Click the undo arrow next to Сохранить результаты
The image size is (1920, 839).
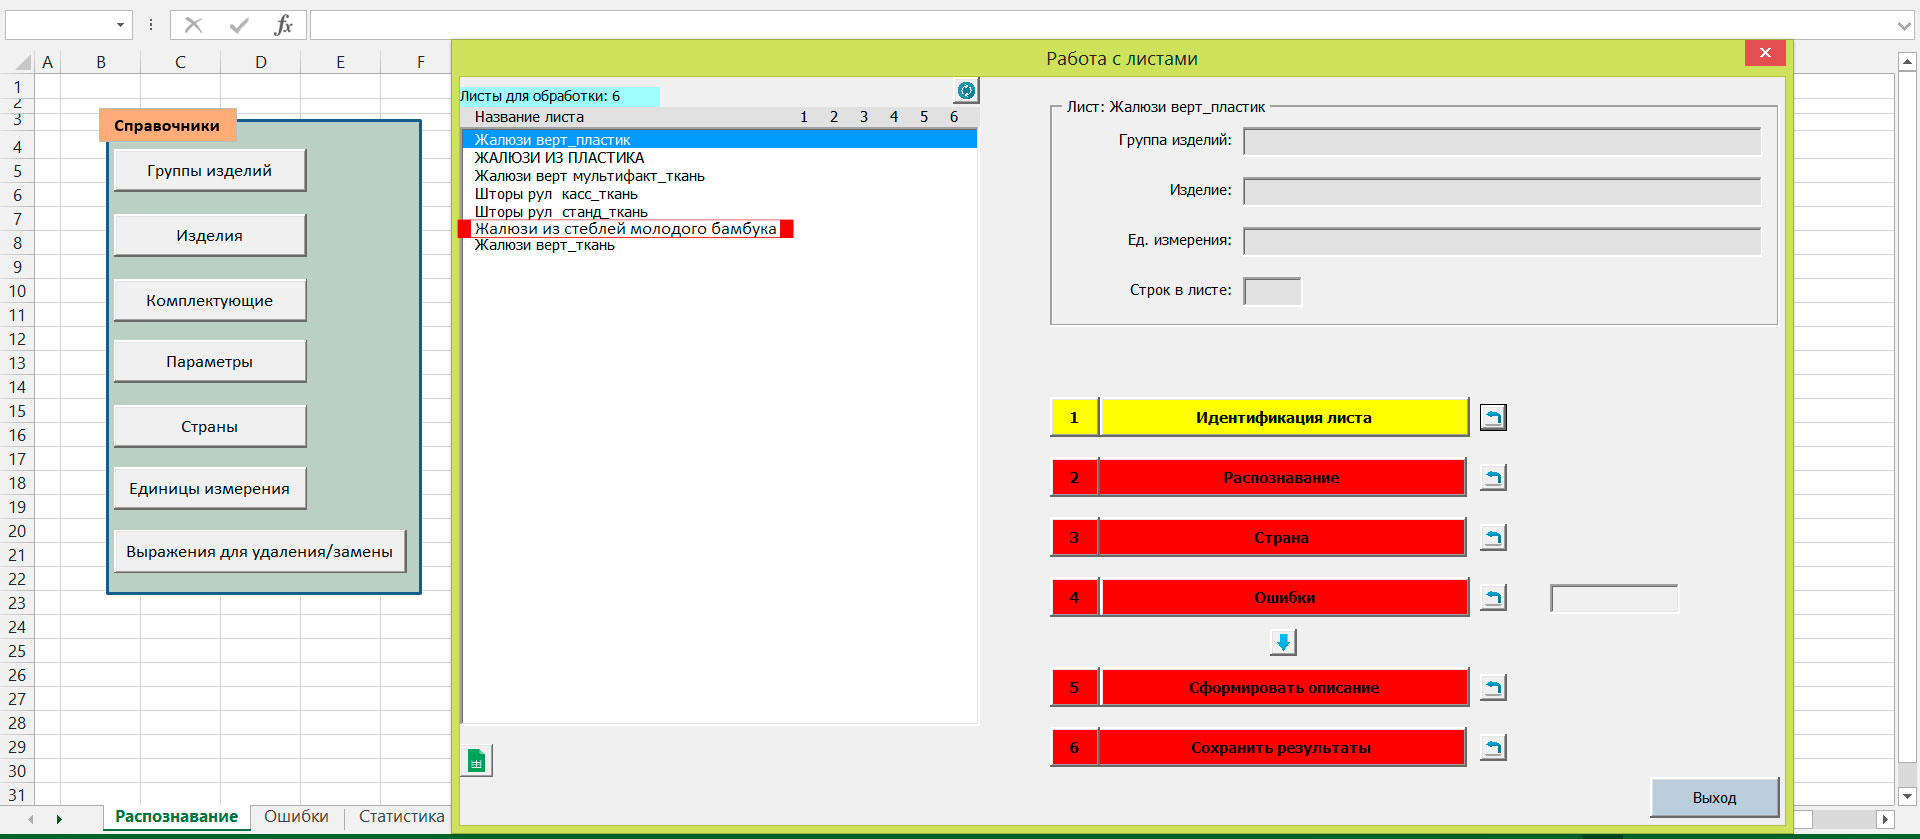(x=1493, y=747)
